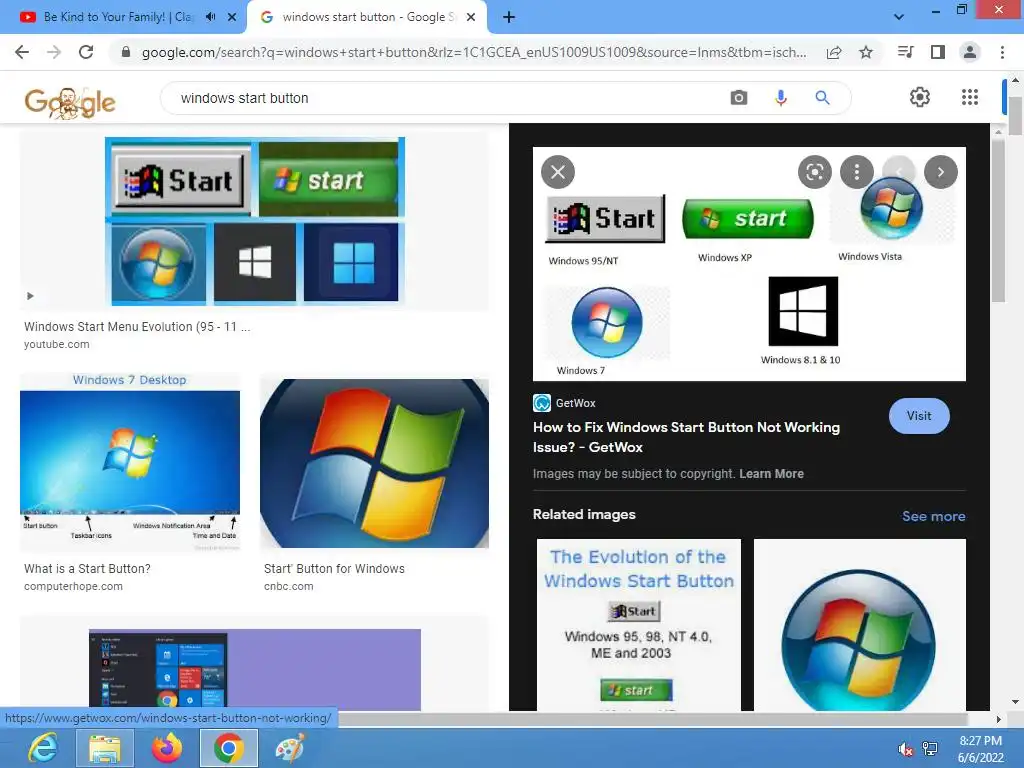Open the Chrome three-dot menu
This screenshot has height=768, width=1024.
click(1002, 52)
